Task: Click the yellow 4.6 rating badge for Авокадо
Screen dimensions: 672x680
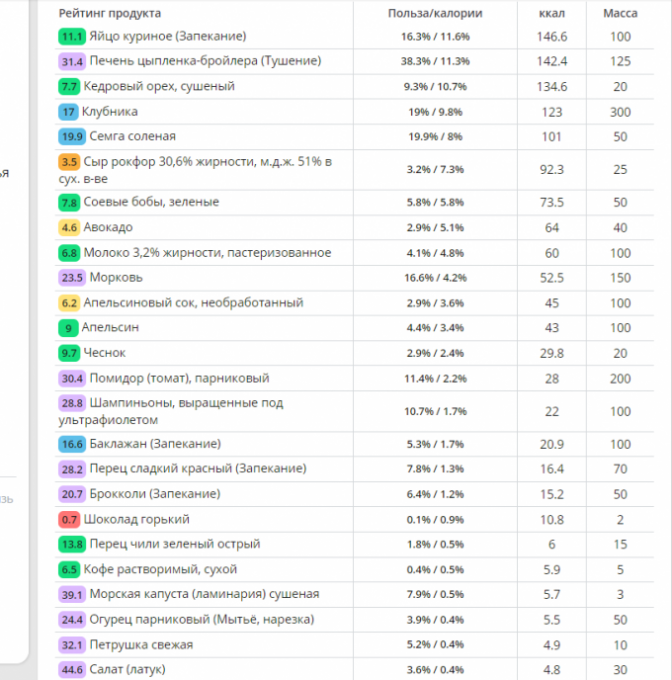Action: [x=70, y=228]
